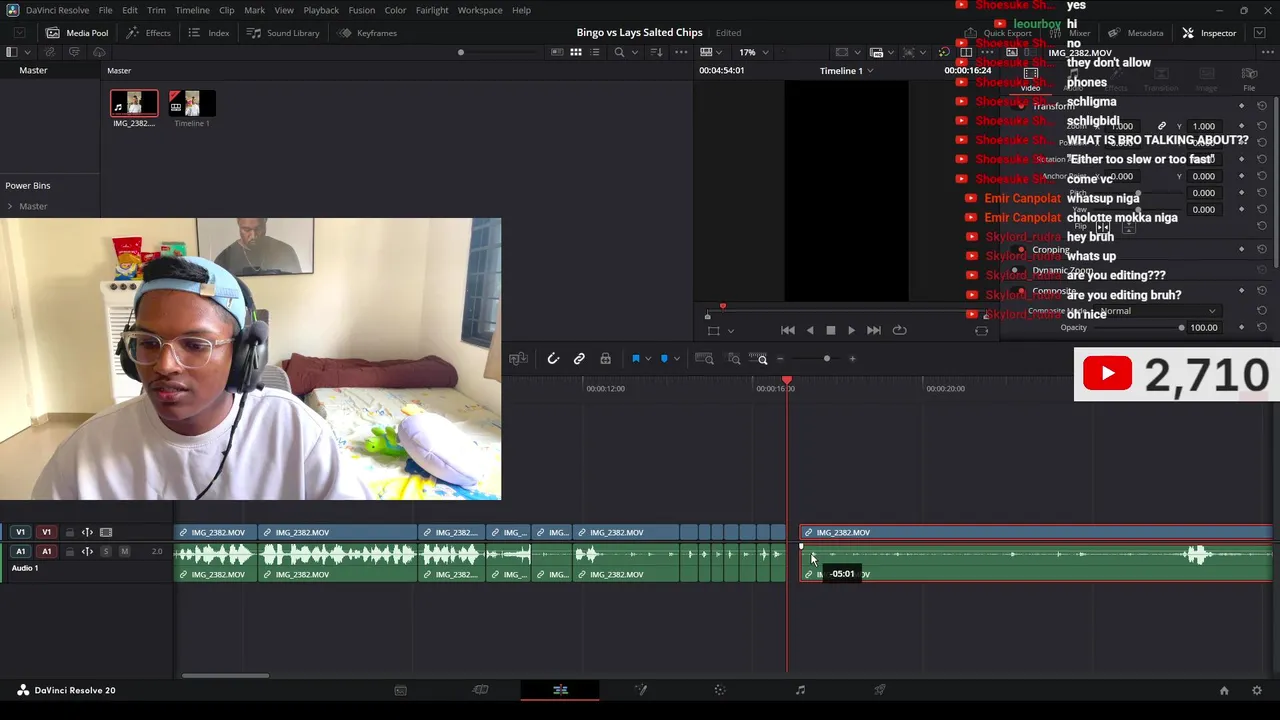Viewport: 1280px width, 720px height.
Task: Stop playback in the viewer
Action: (830, 330)
